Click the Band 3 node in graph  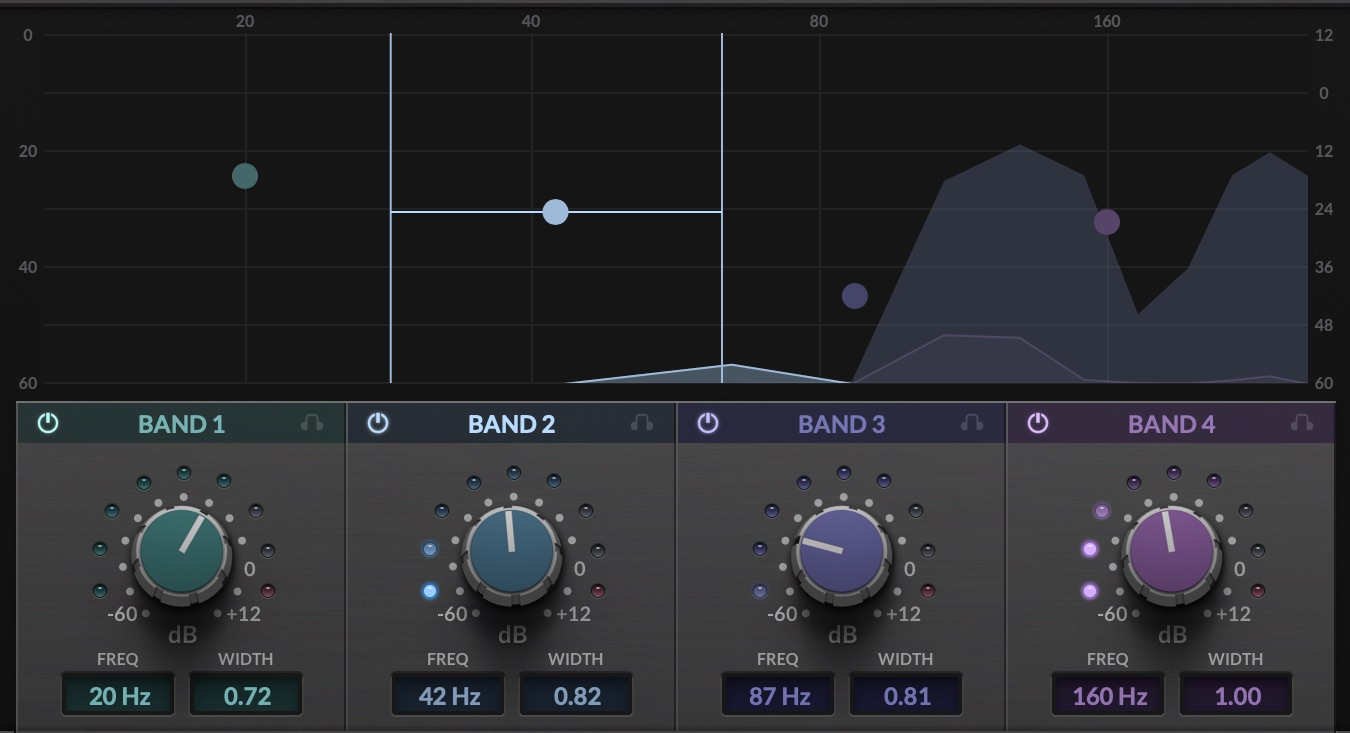[855, 296]
